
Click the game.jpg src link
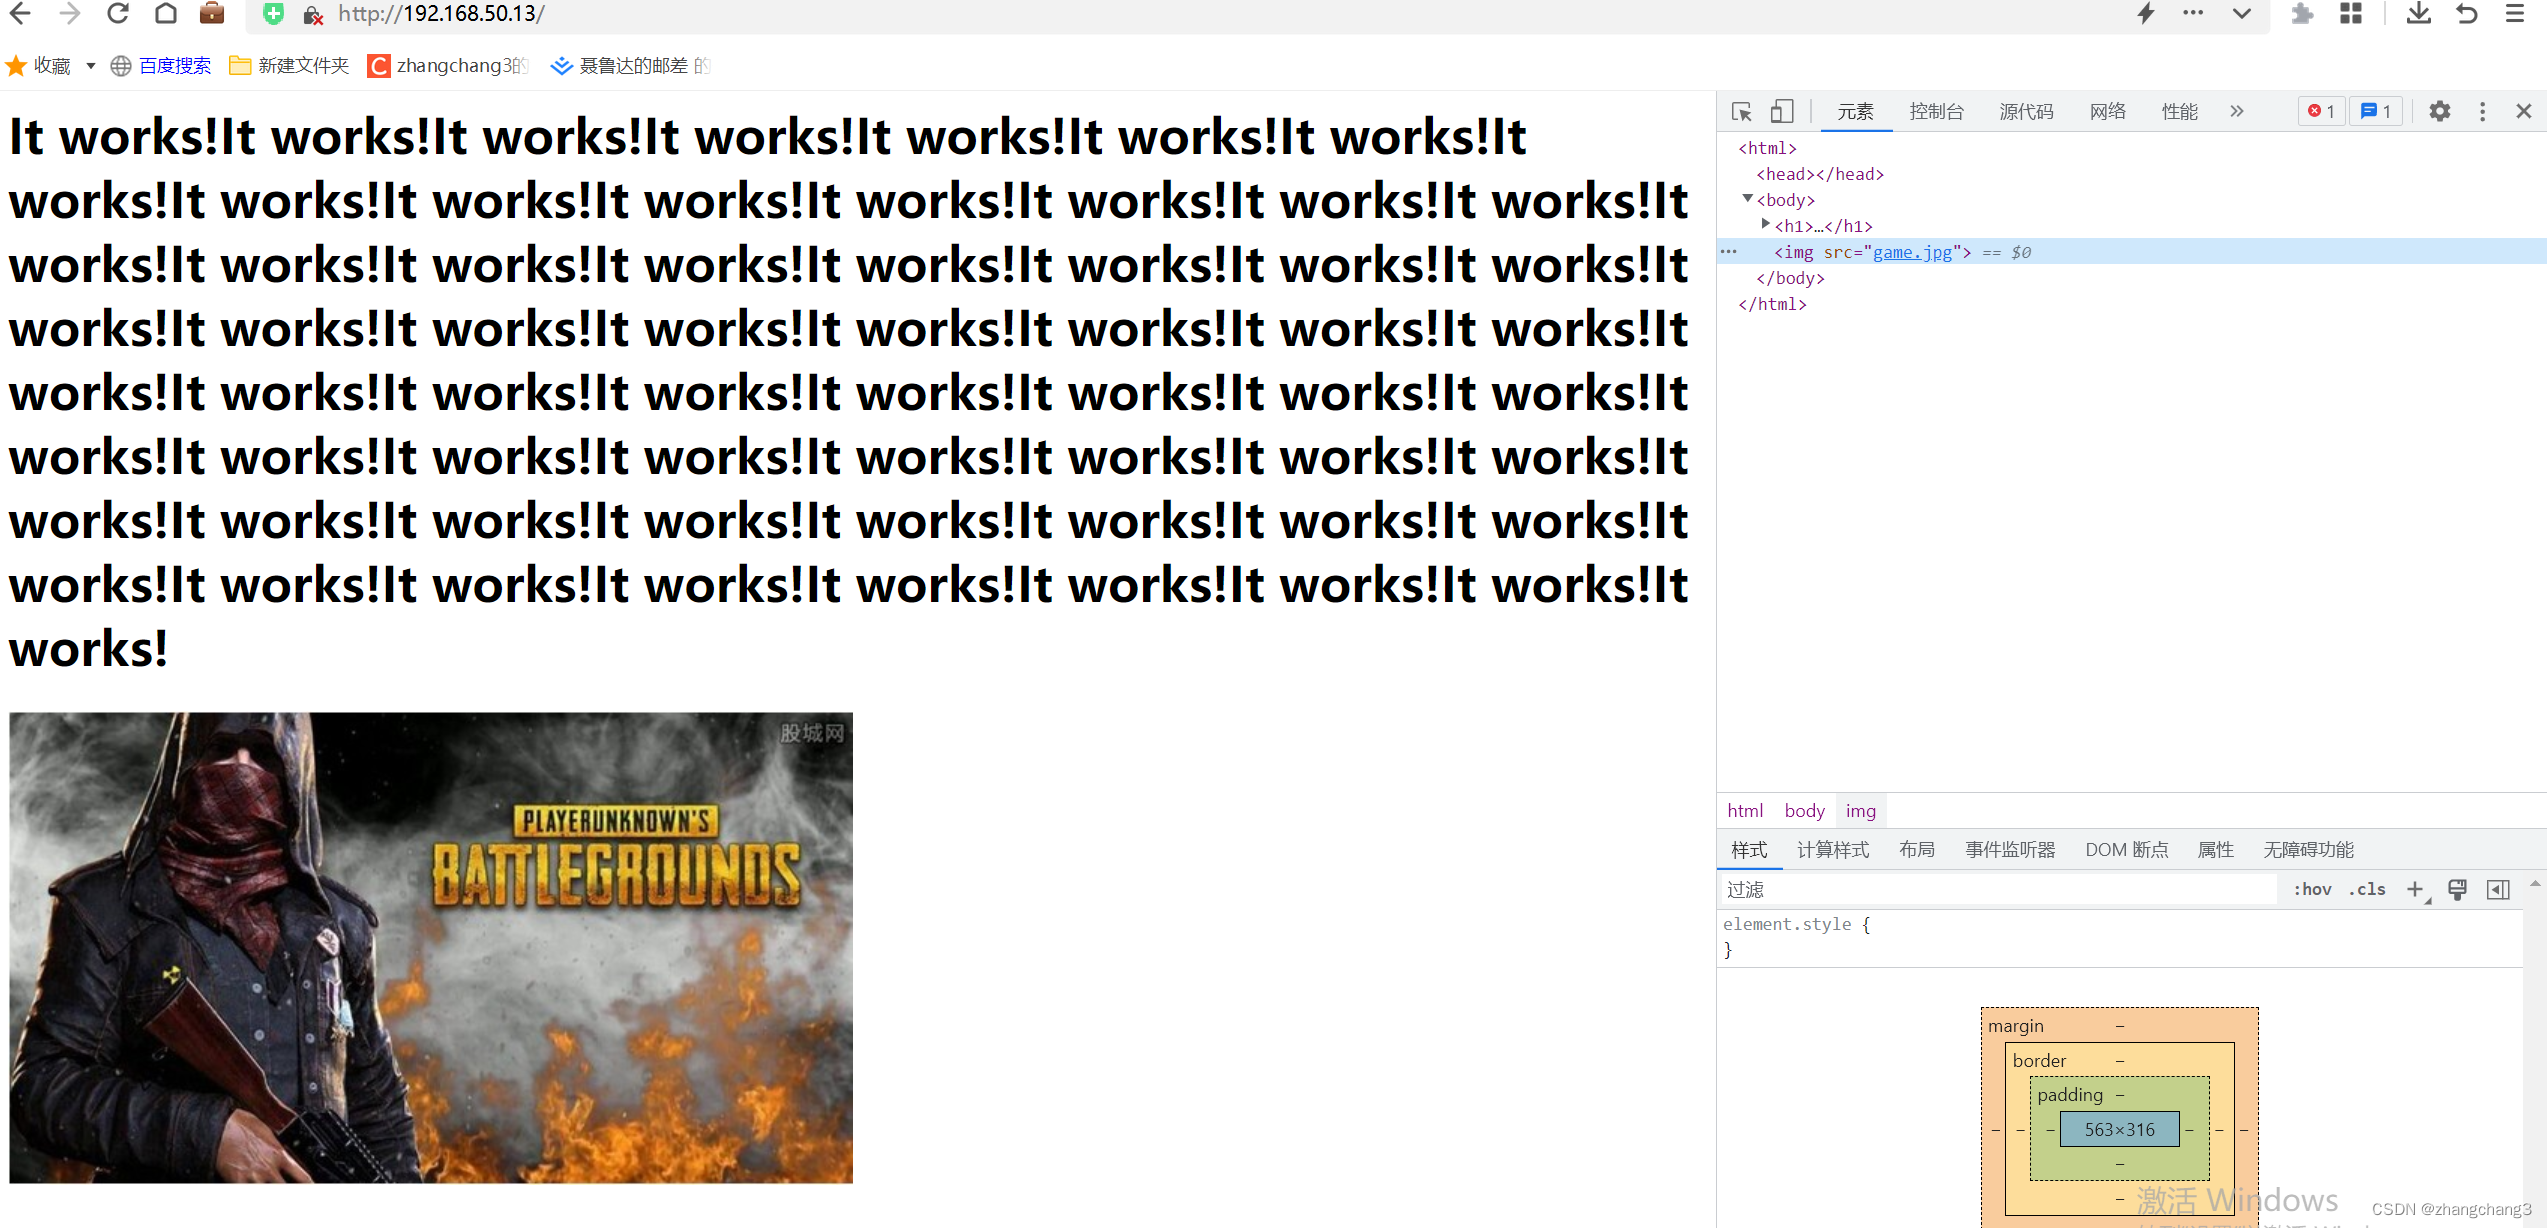tap(1912, 252)
